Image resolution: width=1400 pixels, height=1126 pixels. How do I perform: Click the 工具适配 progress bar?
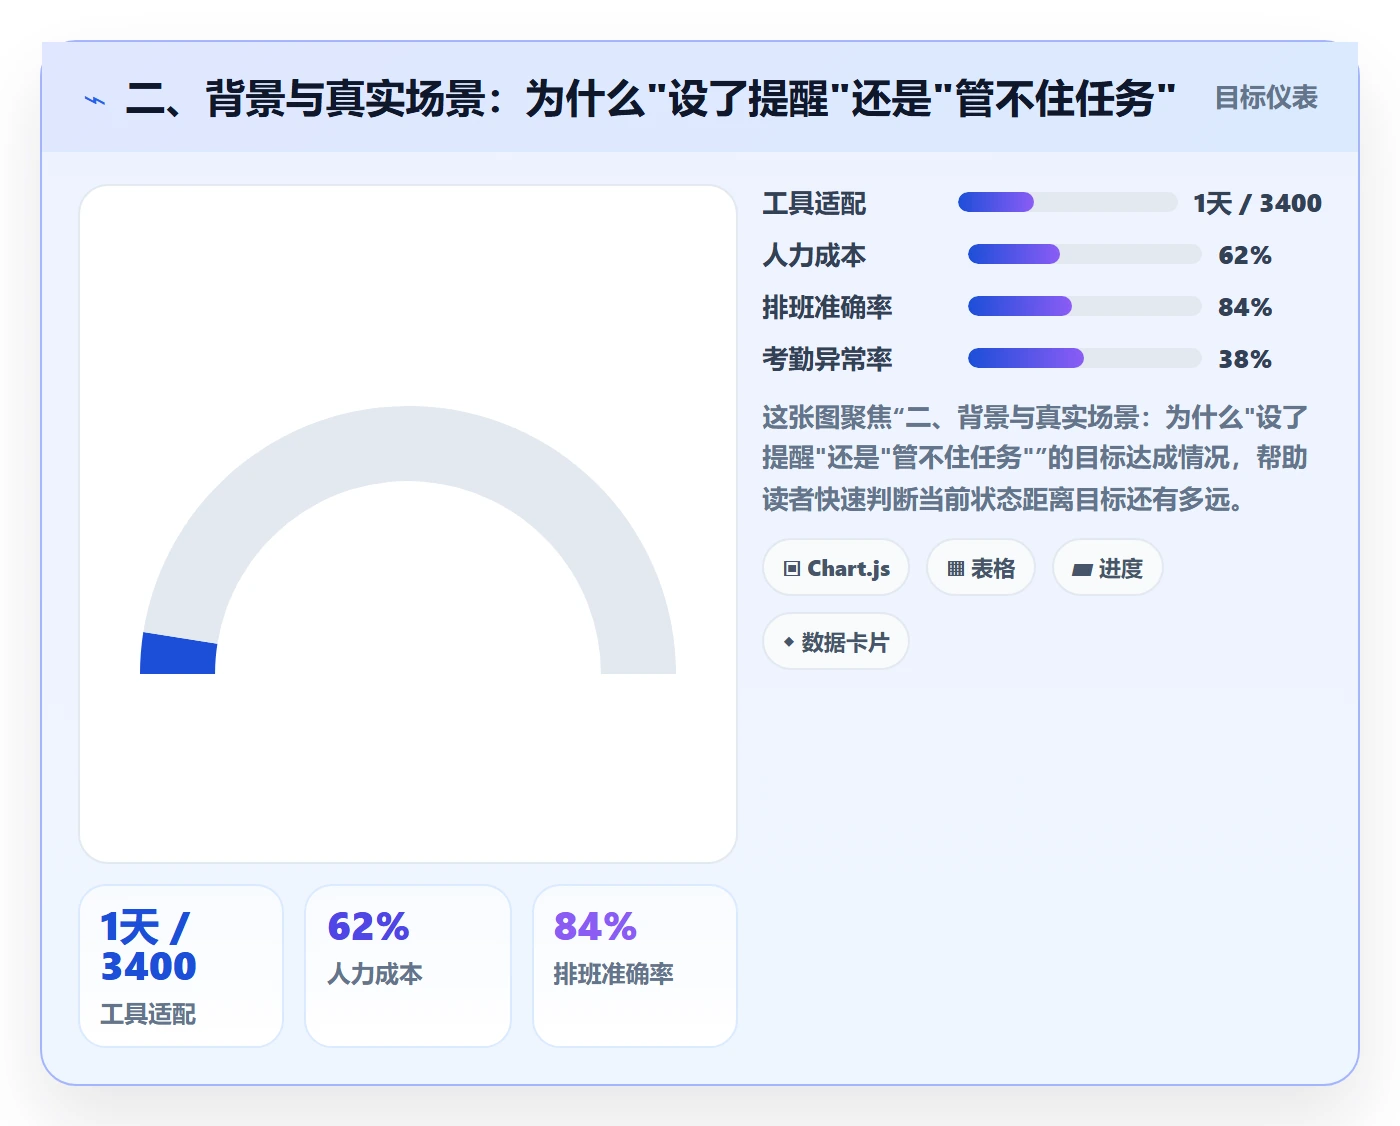[x=1068, y=203]
